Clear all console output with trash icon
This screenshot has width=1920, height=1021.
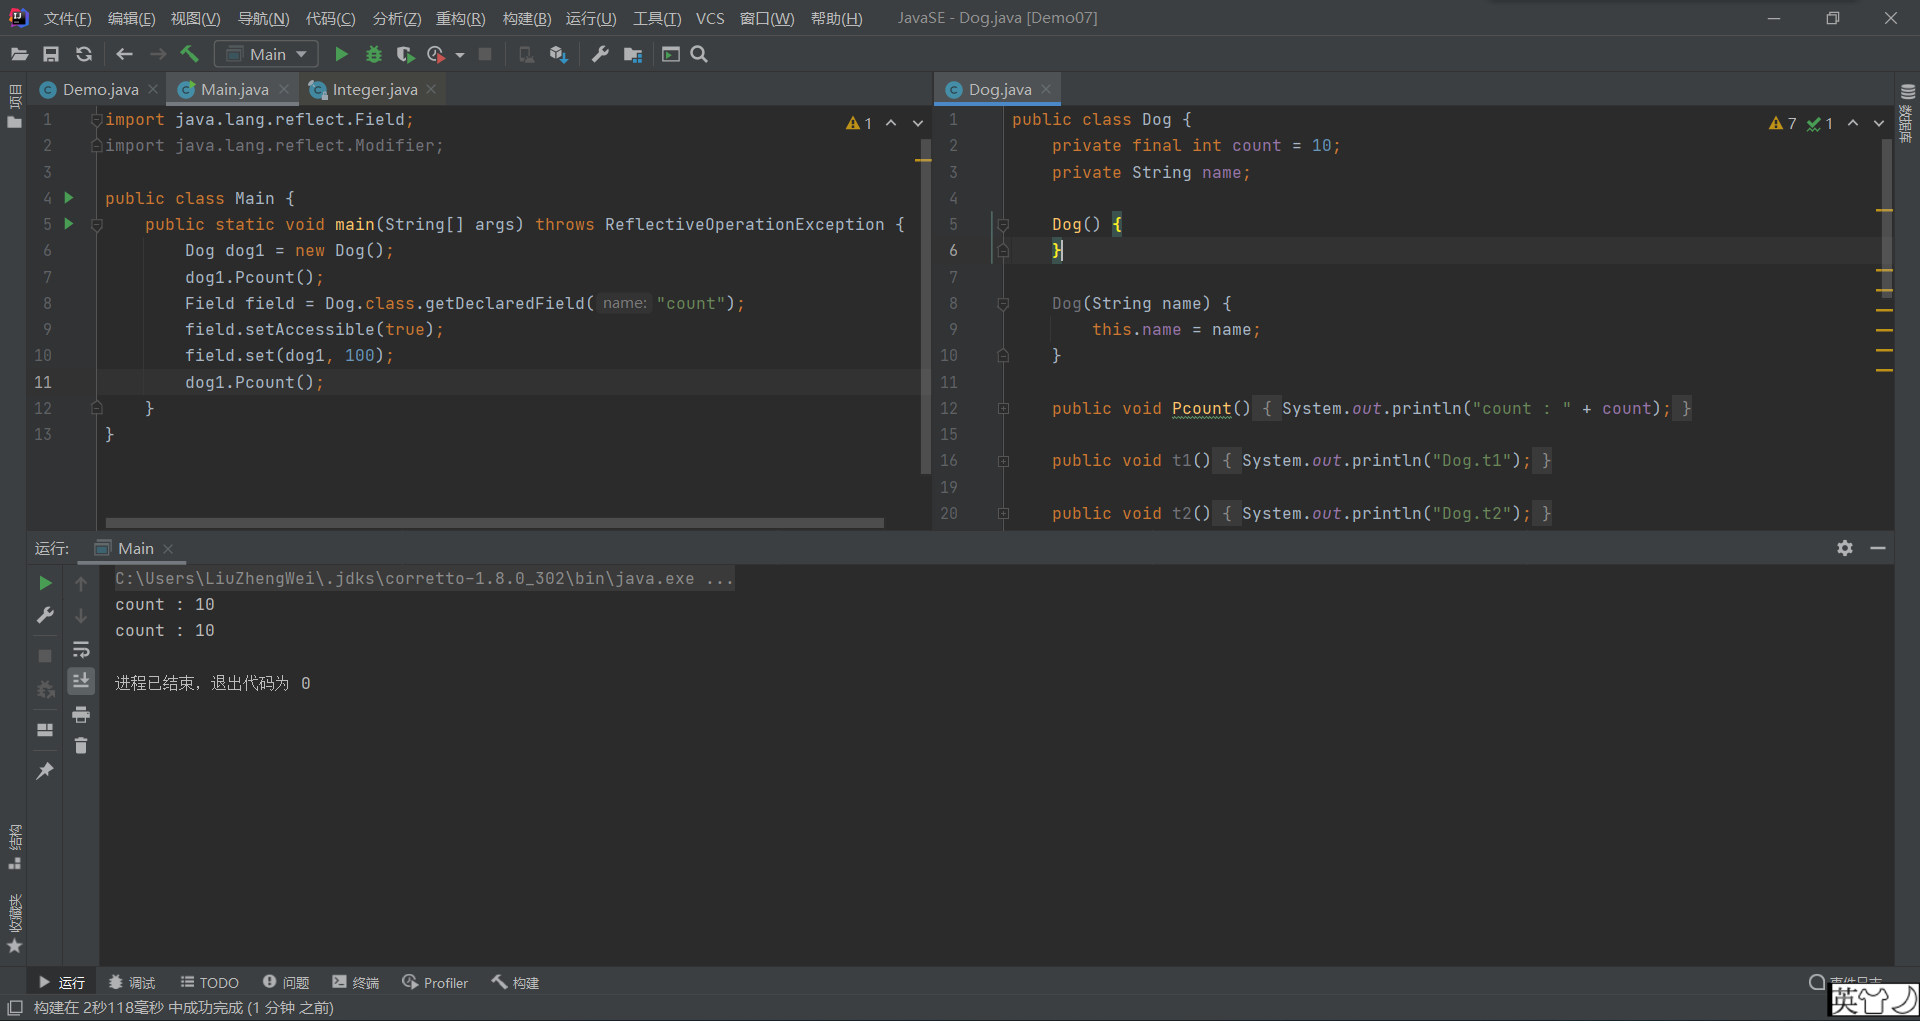(81, 746)
